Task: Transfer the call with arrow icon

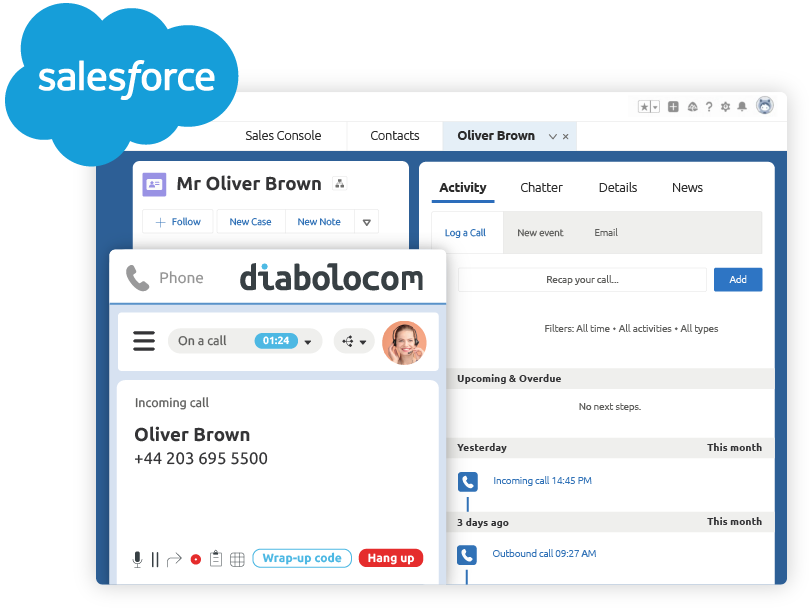Action: (x=174, y=559)
